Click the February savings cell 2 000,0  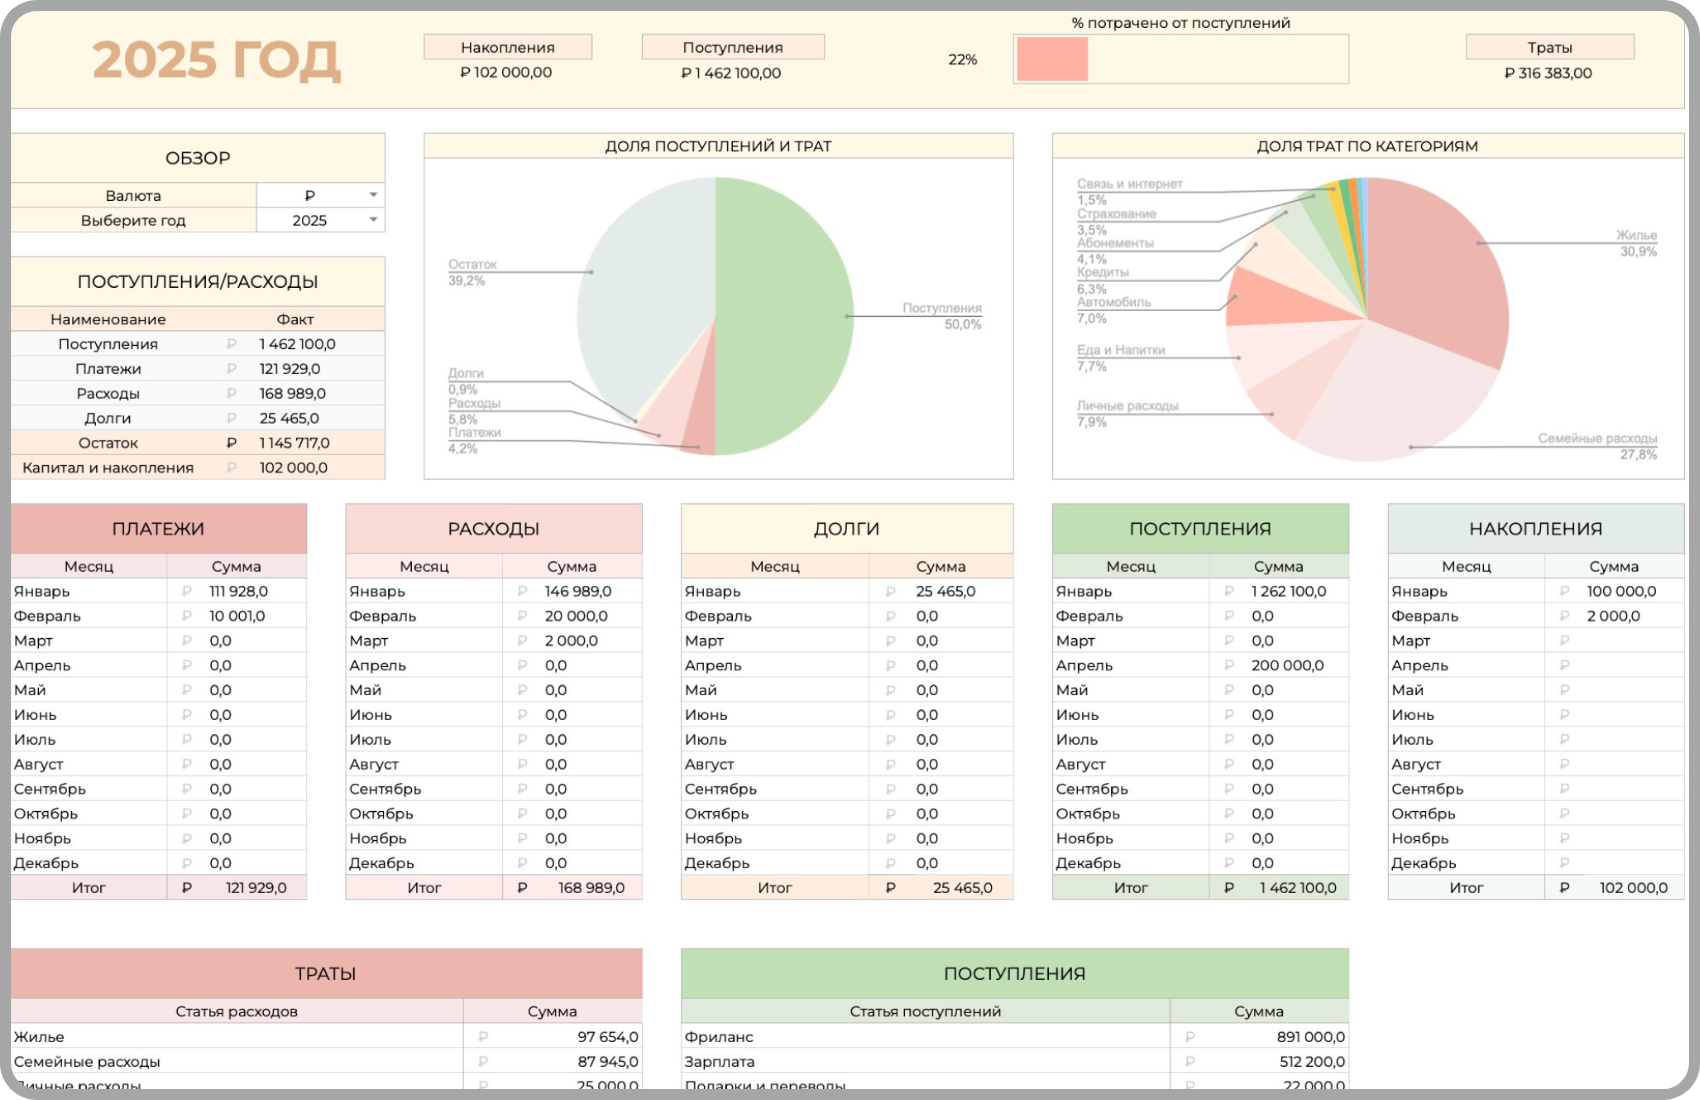[1613, 616]
